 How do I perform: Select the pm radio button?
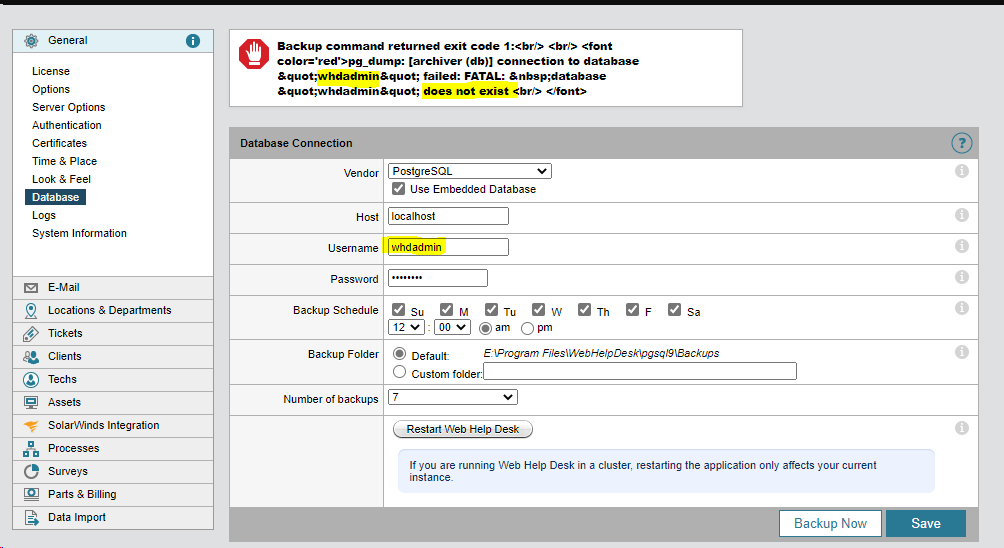[527, 327]
